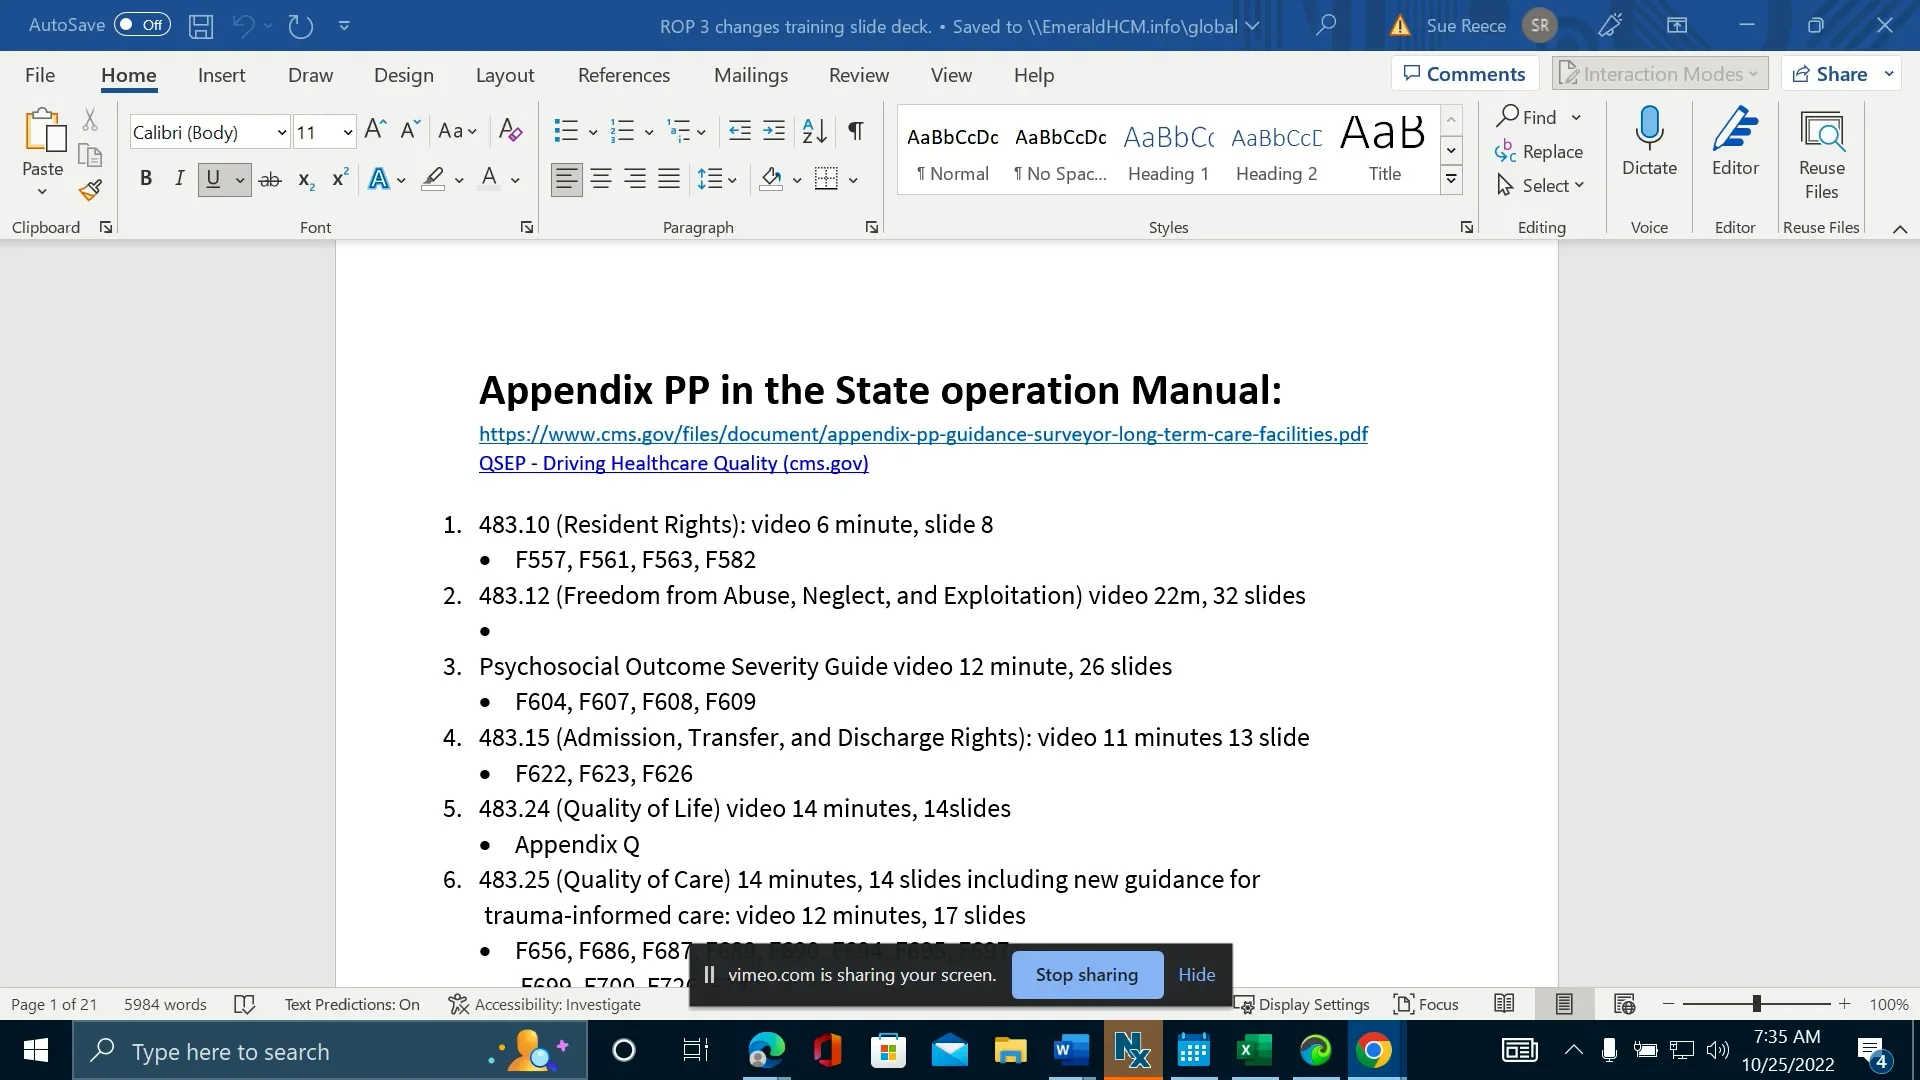The image size is (1920, 1080).
Task: Expand the font size dropdown
Action: pos(347,132)
